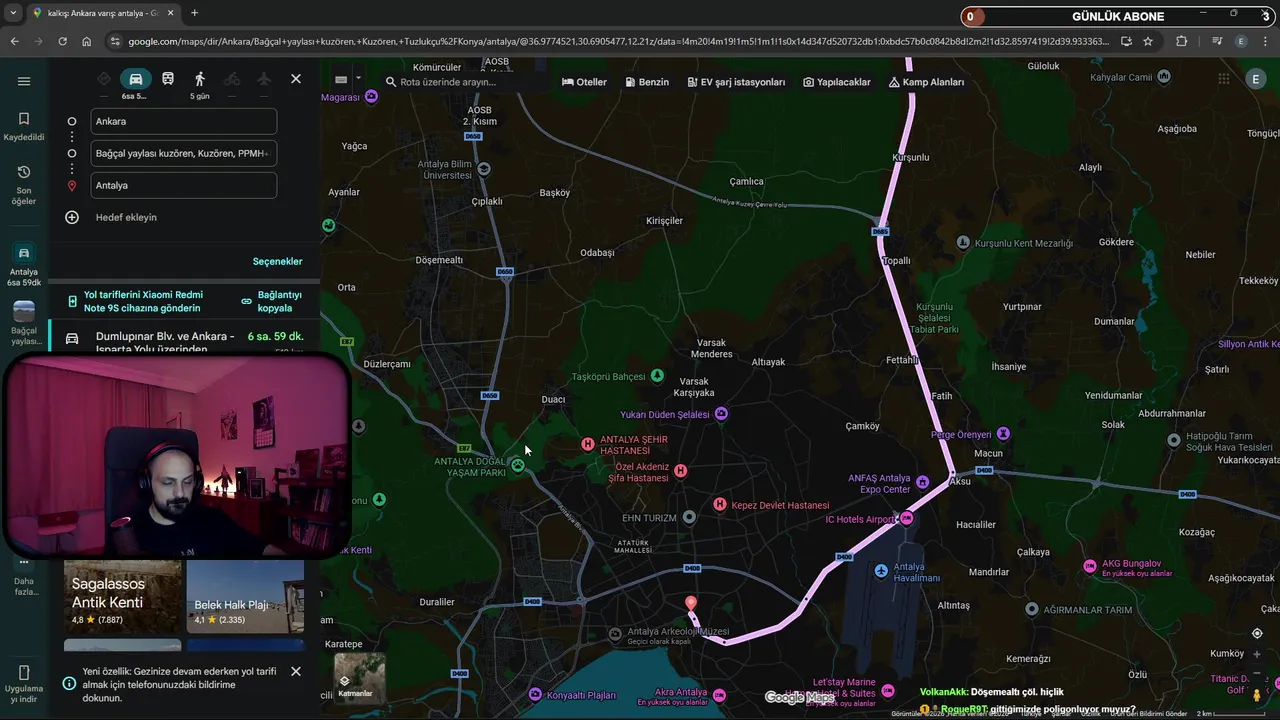Viewport: 1280px width, 720px height.
Task: Select walking travel mode
Action: [x=200, y=79]
